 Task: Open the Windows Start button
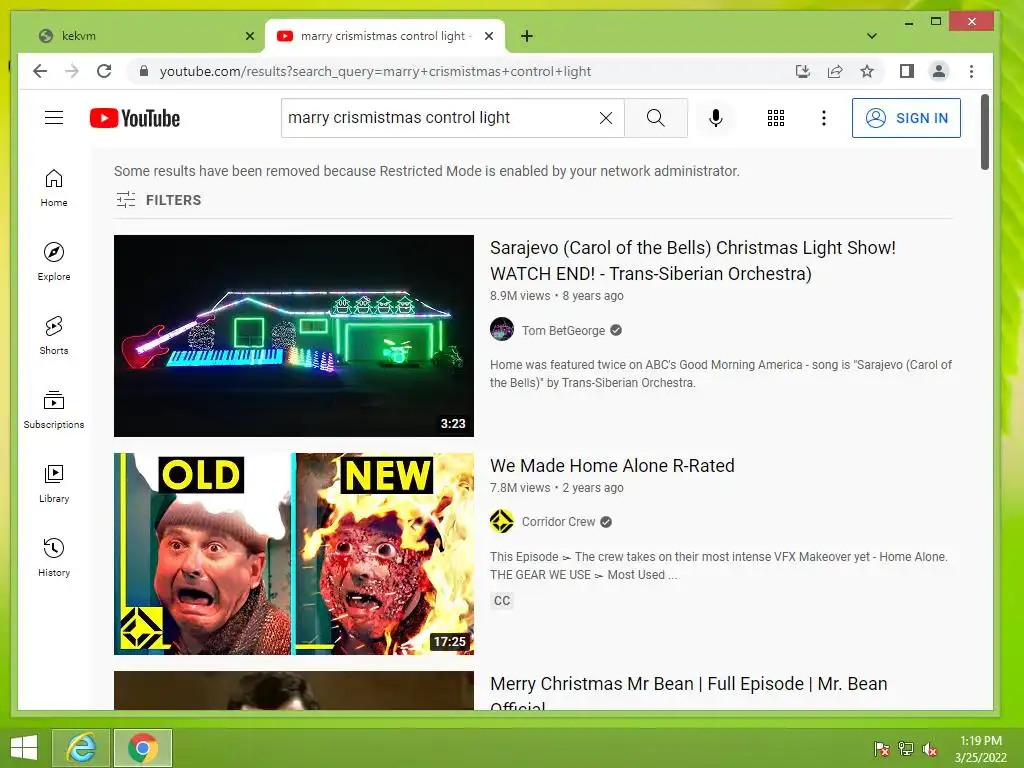(x=24, y=748)
